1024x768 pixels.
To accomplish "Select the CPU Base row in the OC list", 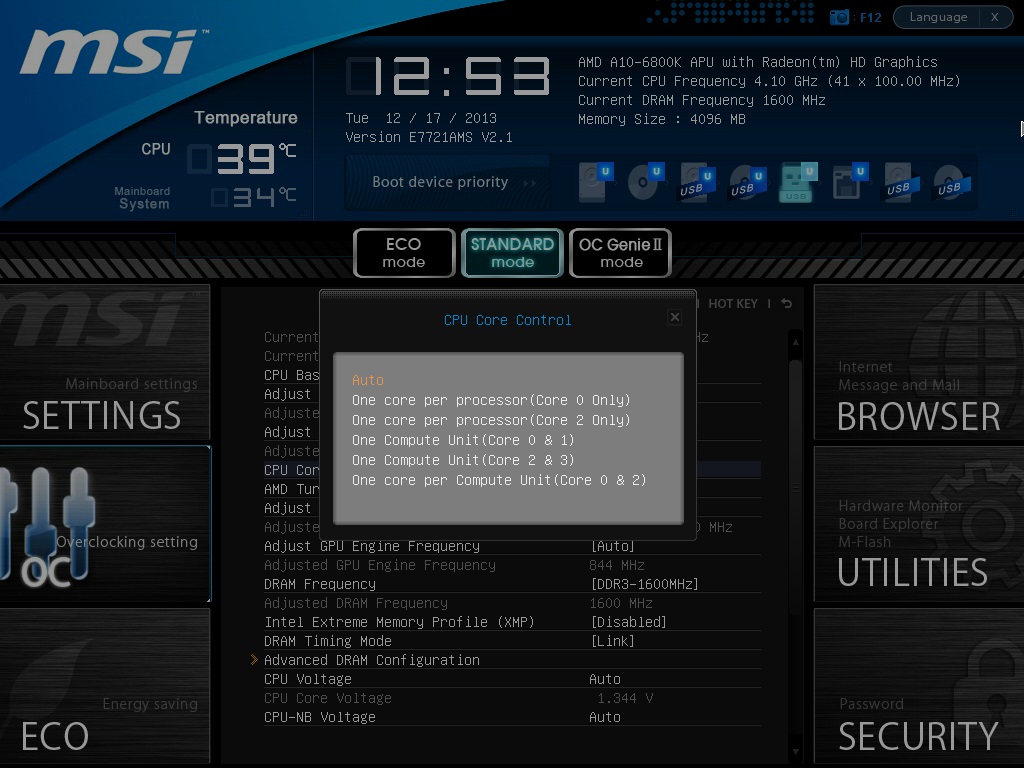I will pos(291,376).
